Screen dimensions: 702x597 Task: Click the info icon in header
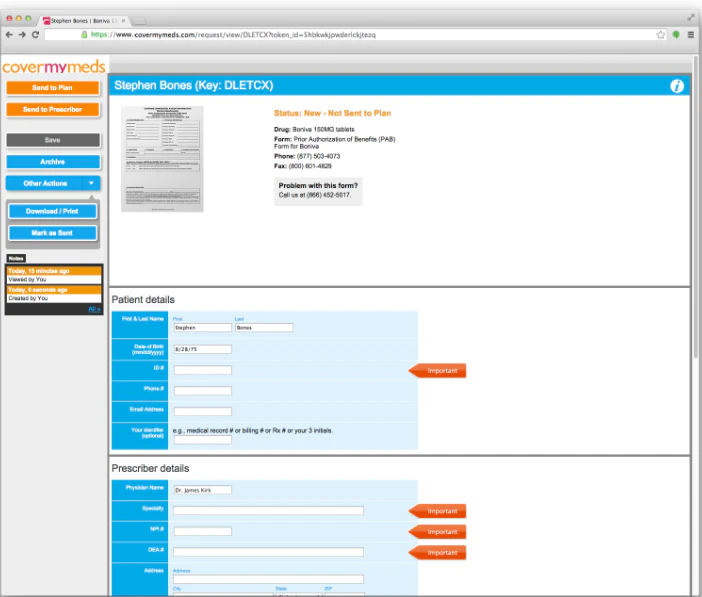pos(676,86)
